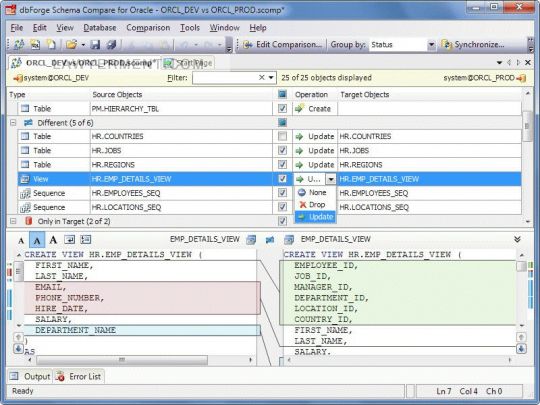Click the next difference arrow in right pane

pyautogui.click(x=521, y=349)
